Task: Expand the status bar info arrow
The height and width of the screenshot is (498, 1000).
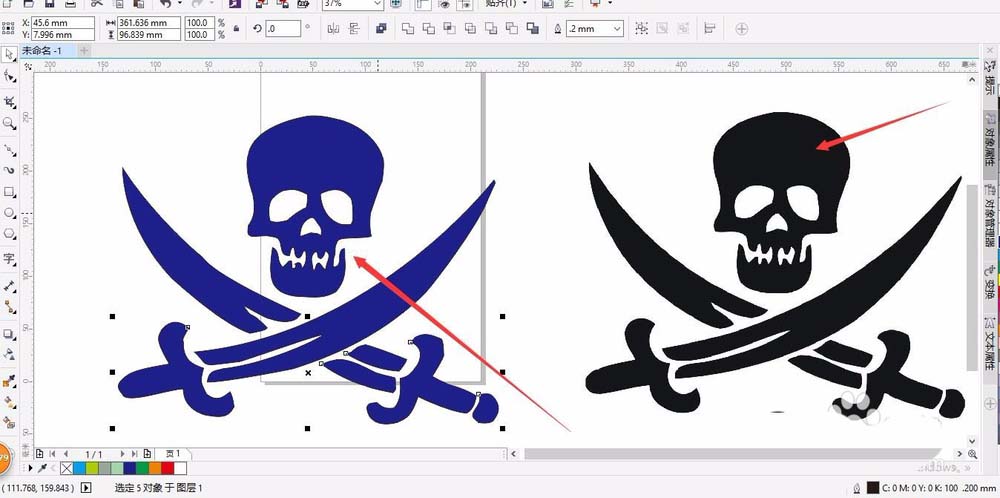Action: click(86, 487)
